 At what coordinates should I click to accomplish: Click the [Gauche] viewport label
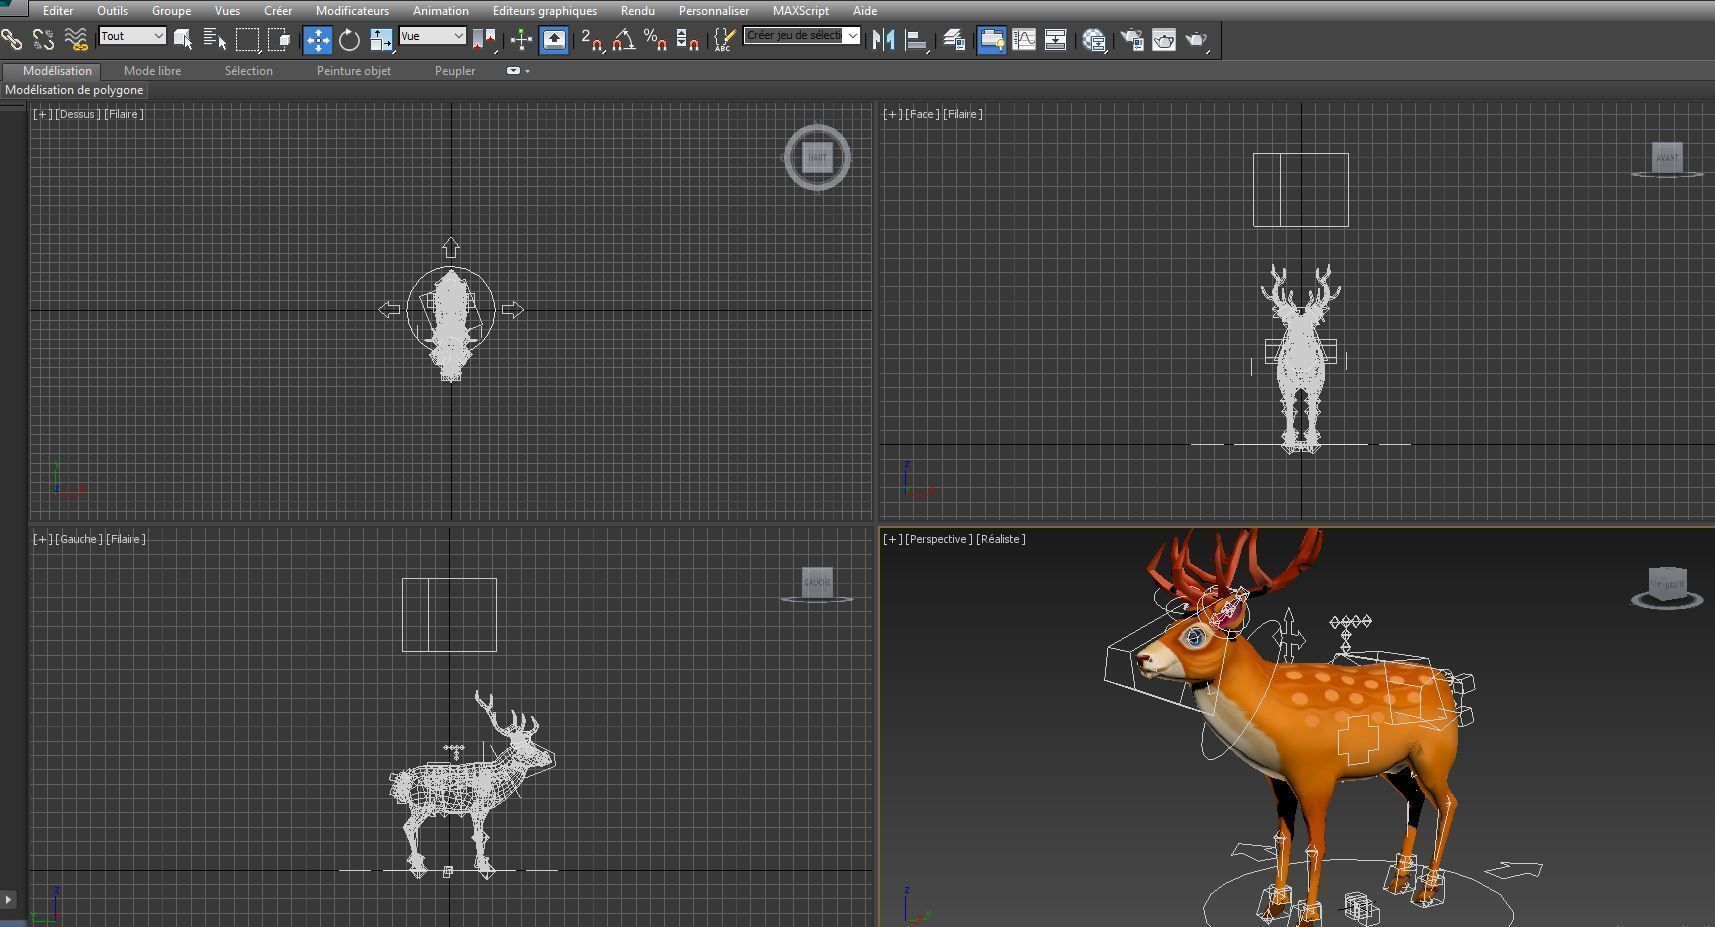click(x=78, y=539)
